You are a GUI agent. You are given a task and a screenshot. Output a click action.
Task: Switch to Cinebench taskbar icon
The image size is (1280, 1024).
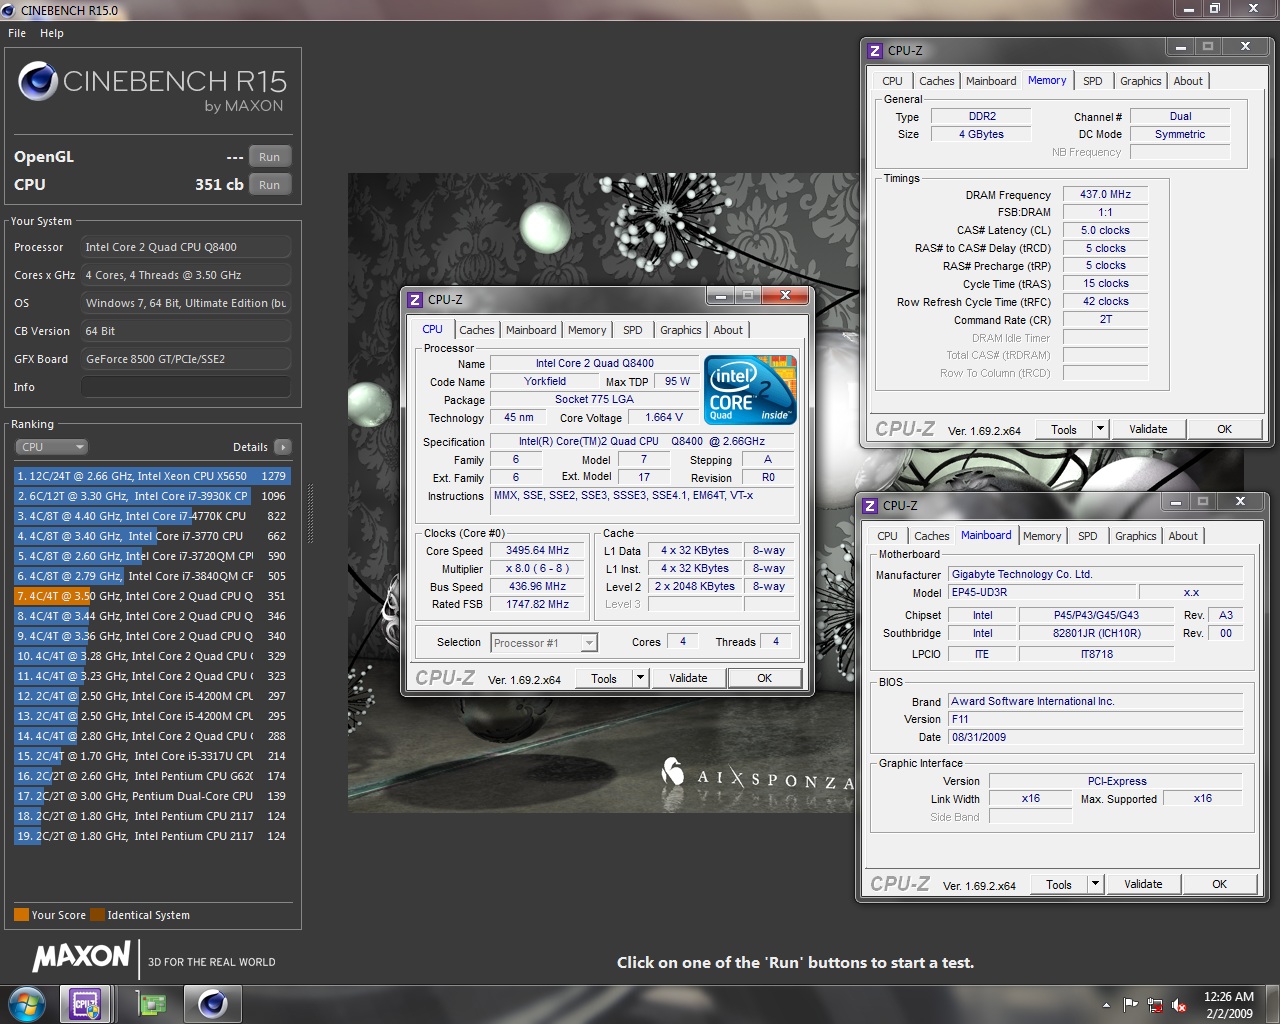(x=212, y=1004)
